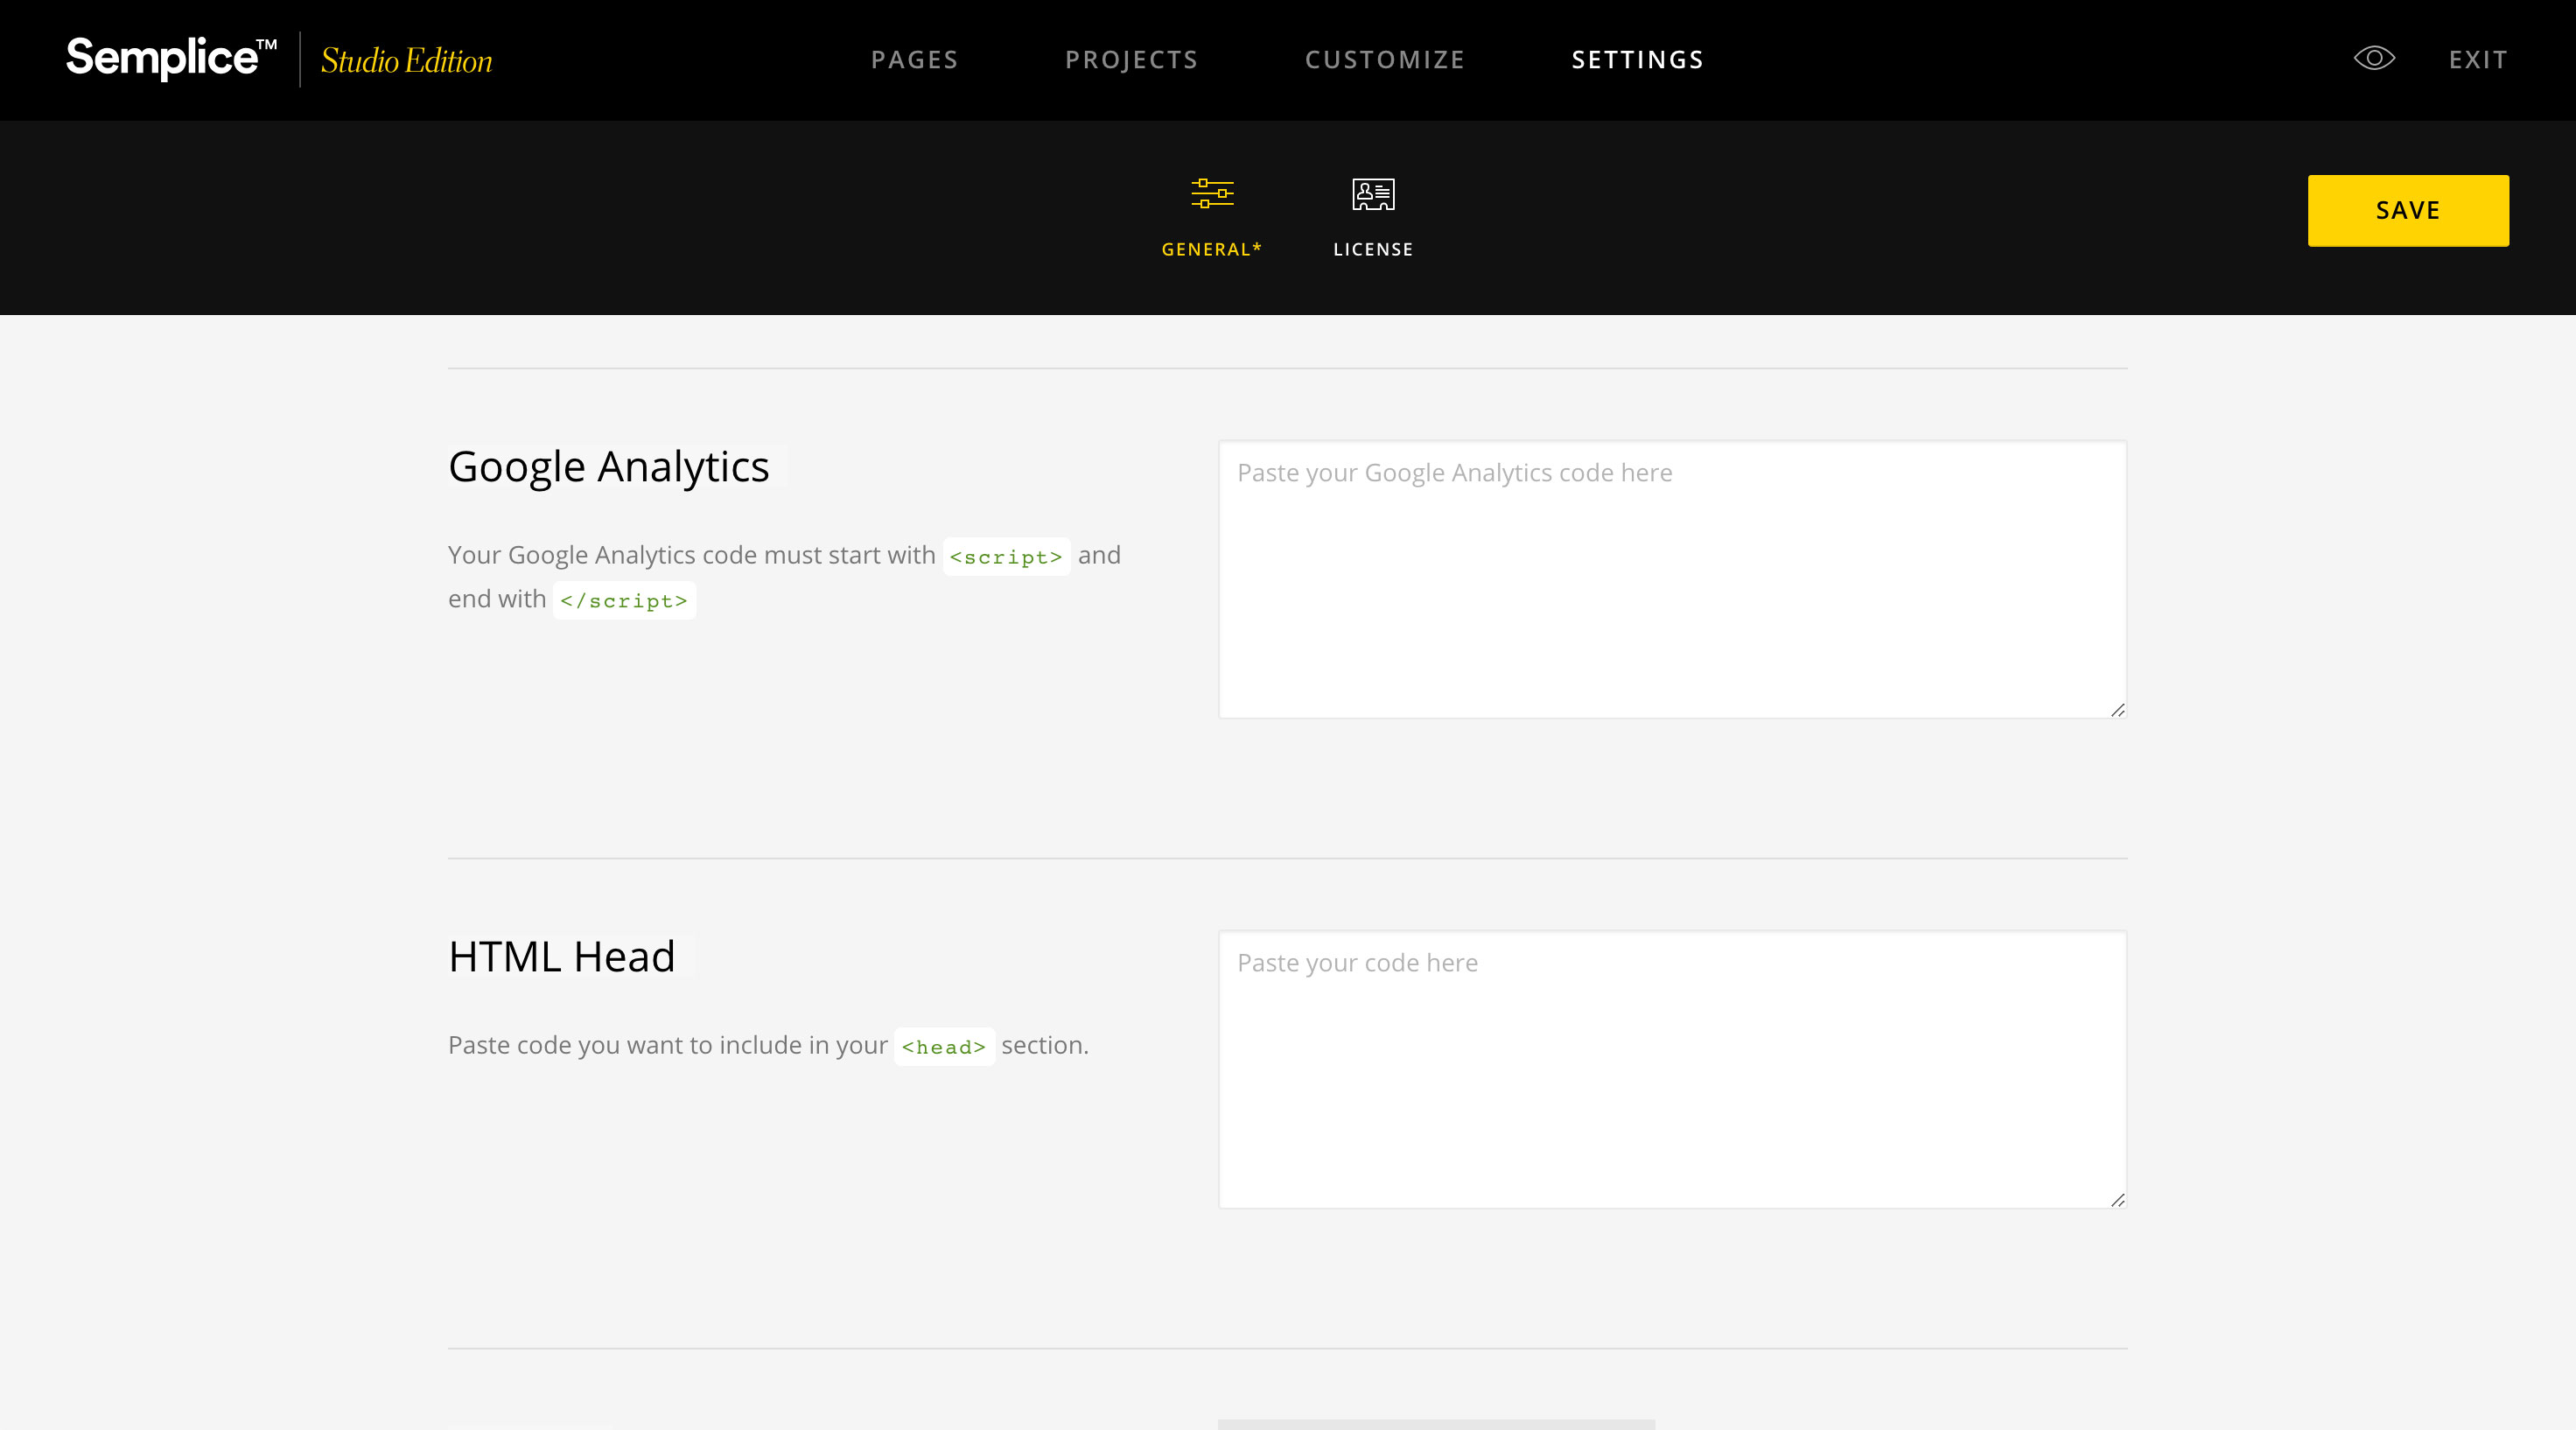This screenshot has height=1430, width=2576.
Task: Select the Settings menu item
Action: (x=1637, y=60)
